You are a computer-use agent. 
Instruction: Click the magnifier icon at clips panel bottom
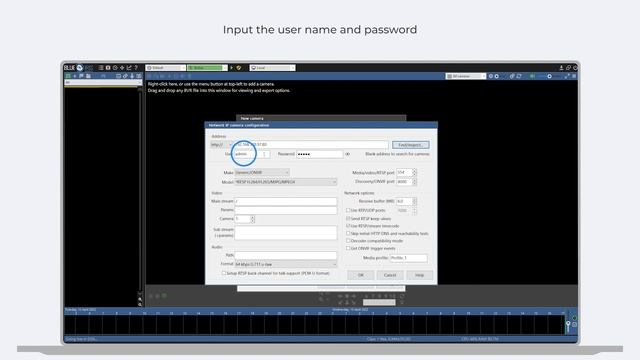coord(140,304)
